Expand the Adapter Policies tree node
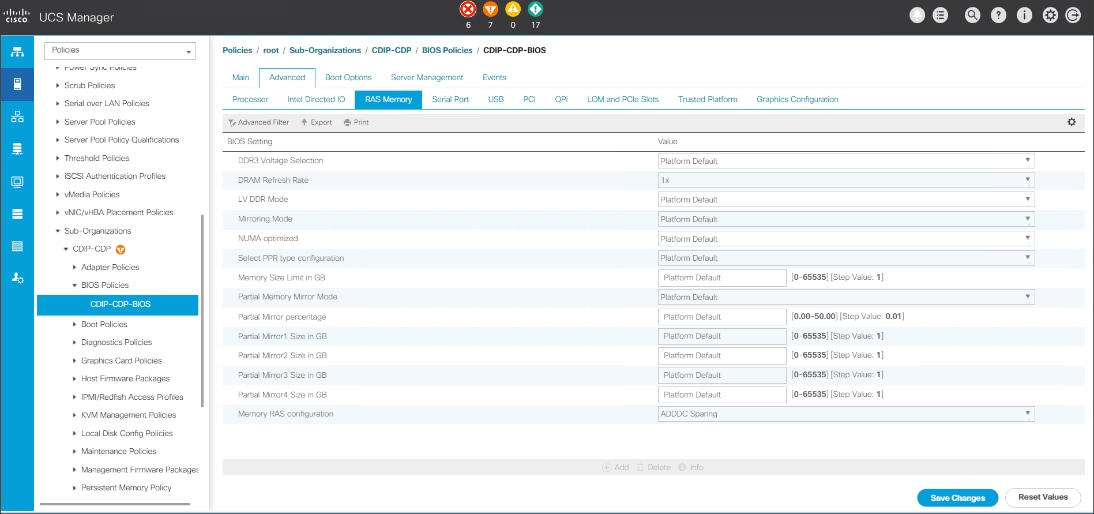 pos(75,267)
